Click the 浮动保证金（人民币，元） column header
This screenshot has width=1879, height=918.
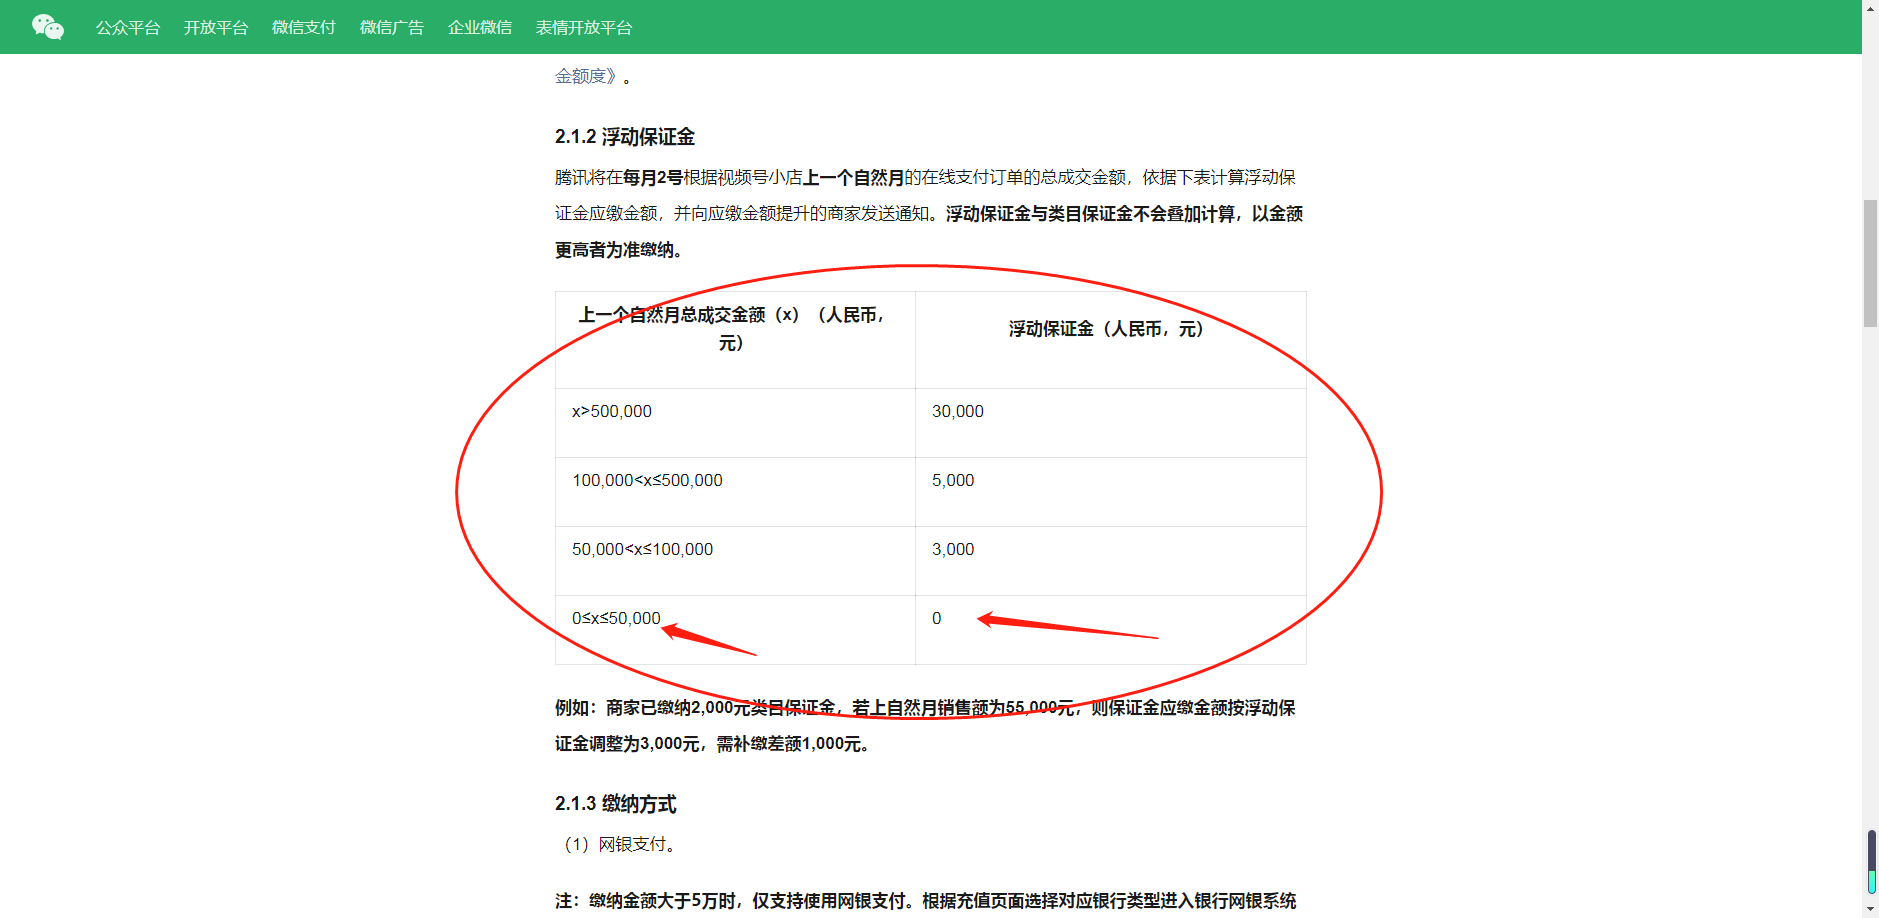(1110, 340)
